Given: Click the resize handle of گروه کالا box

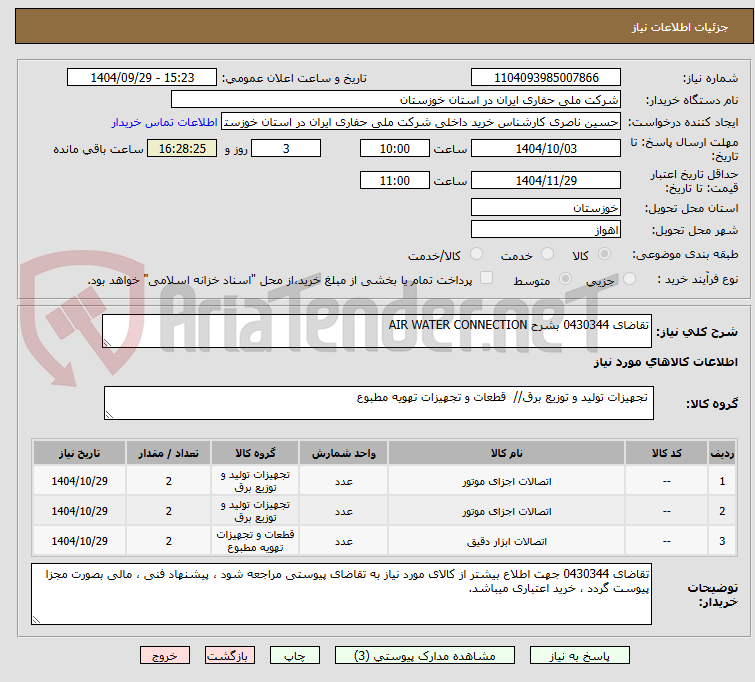Looking at the screenshot, I should tap(109, 414).
